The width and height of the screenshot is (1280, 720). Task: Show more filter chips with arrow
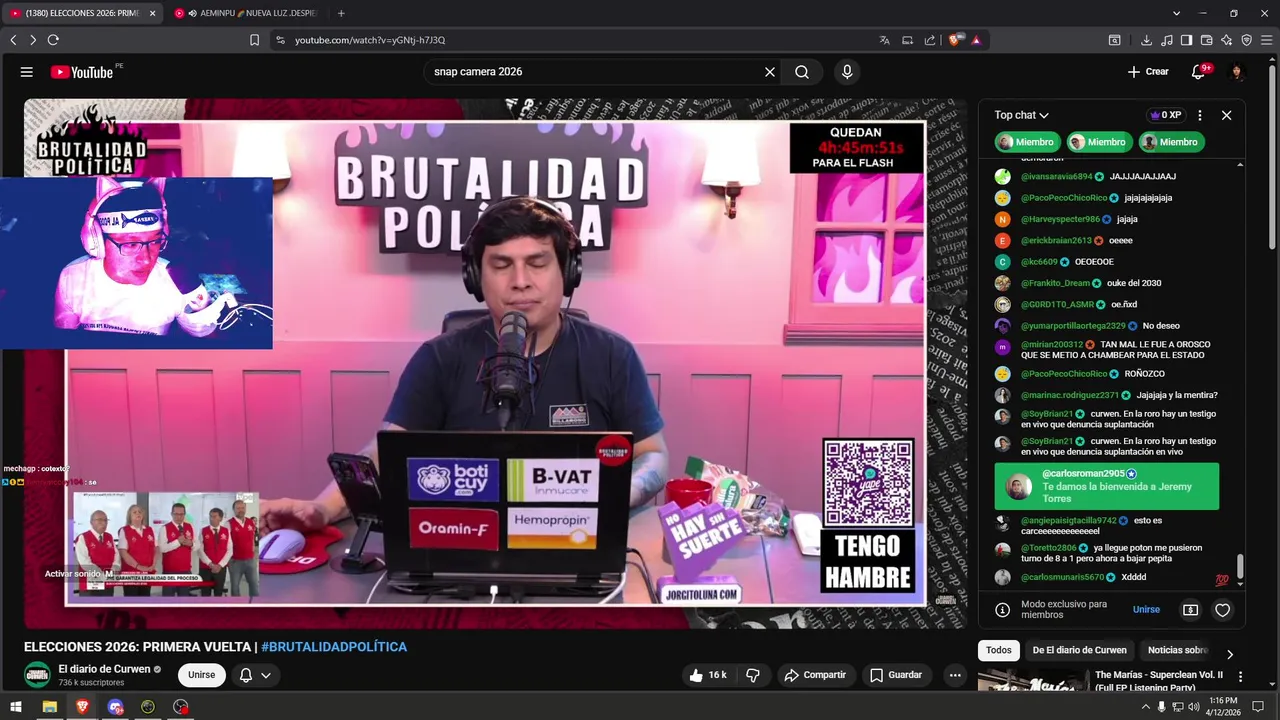pyautogui.click(x=1230, y=654)
